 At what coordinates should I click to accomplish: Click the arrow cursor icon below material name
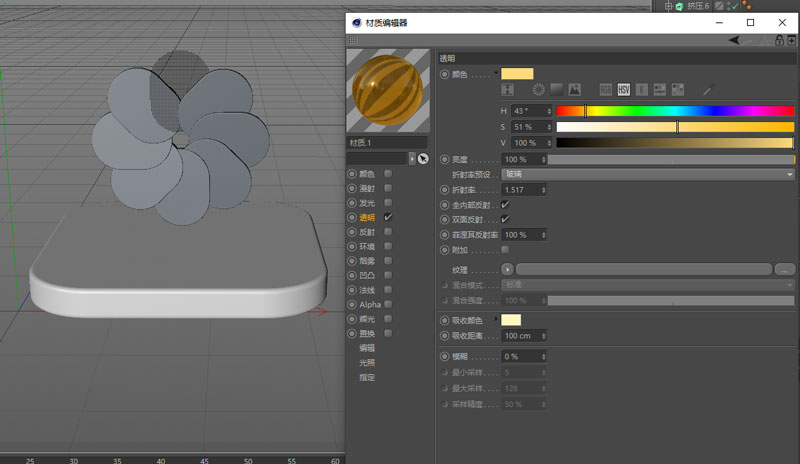(x=422, y=159)
